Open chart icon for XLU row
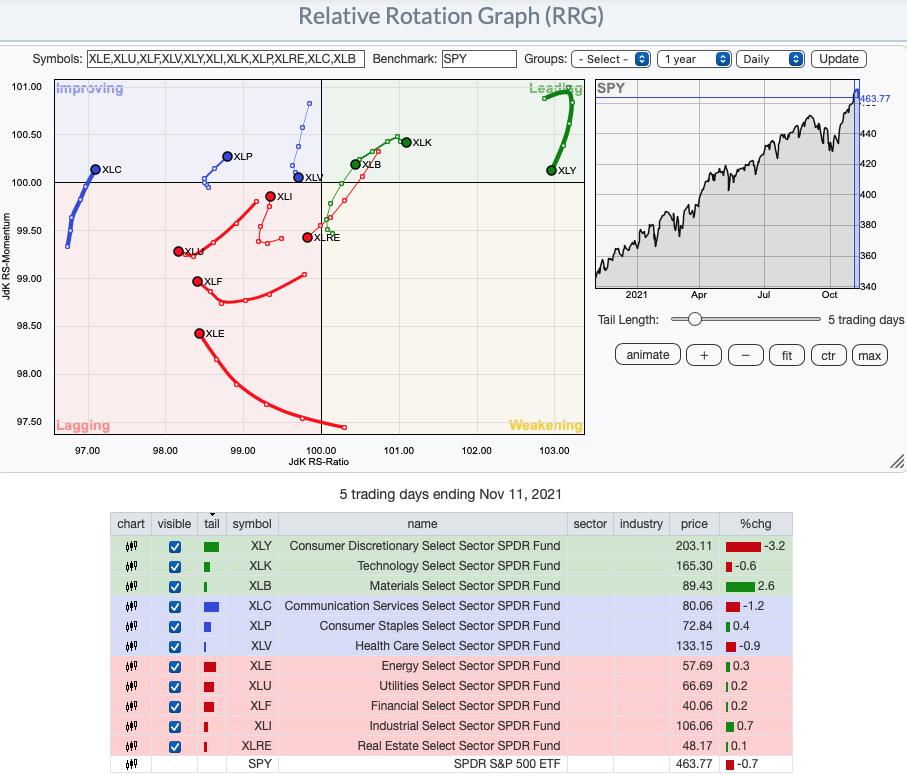Viewport: 907px width, 775px height. (131, 686)
